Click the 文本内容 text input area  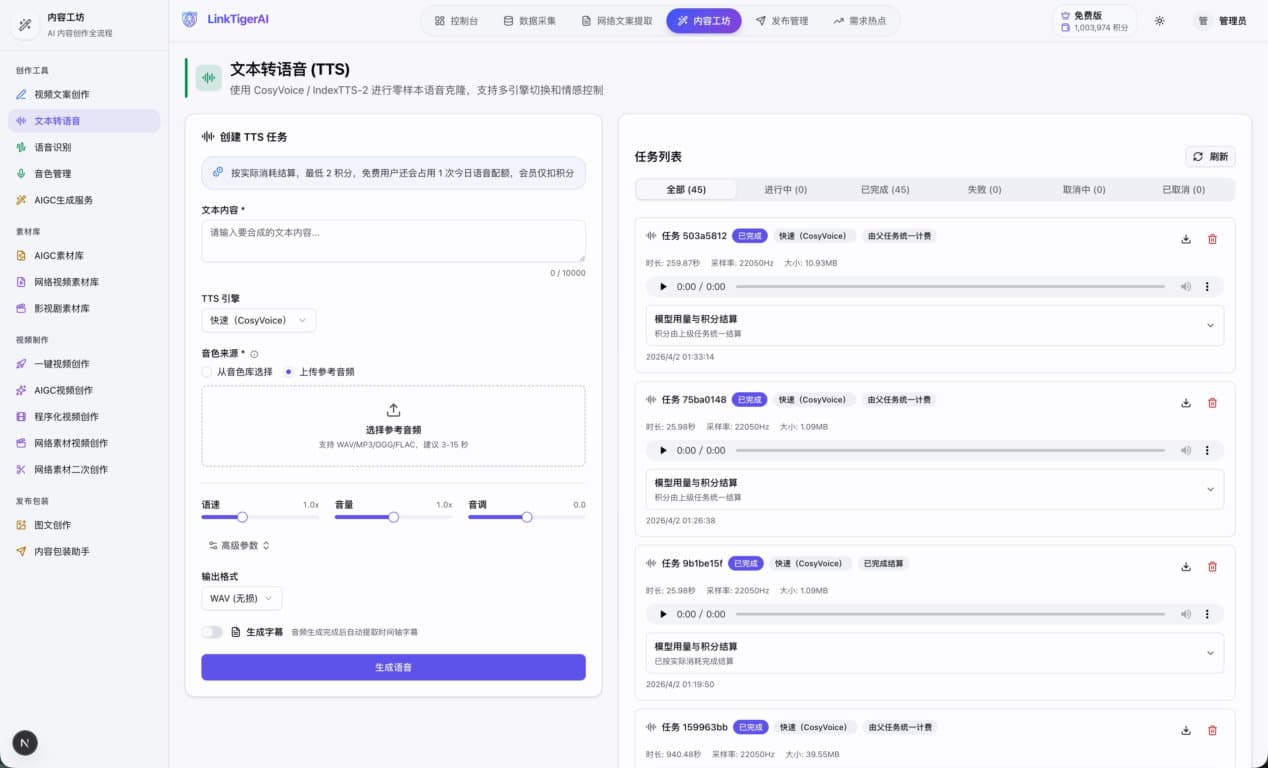(393, 241)
